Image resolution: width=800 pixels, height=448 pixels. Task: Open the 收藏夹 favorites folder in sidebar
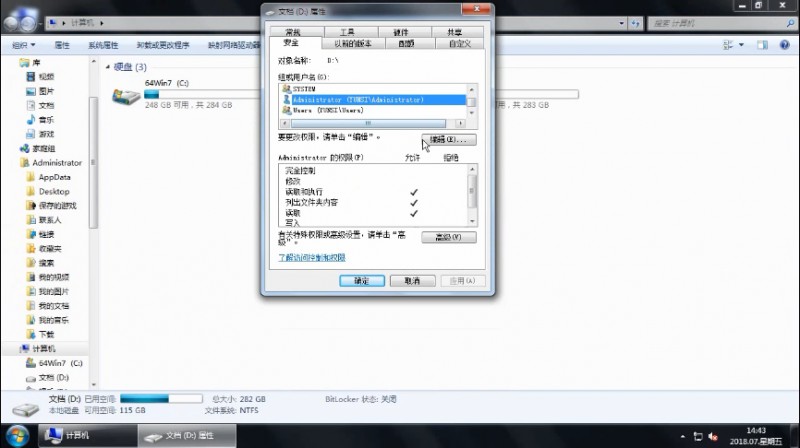tap(44, 248)
